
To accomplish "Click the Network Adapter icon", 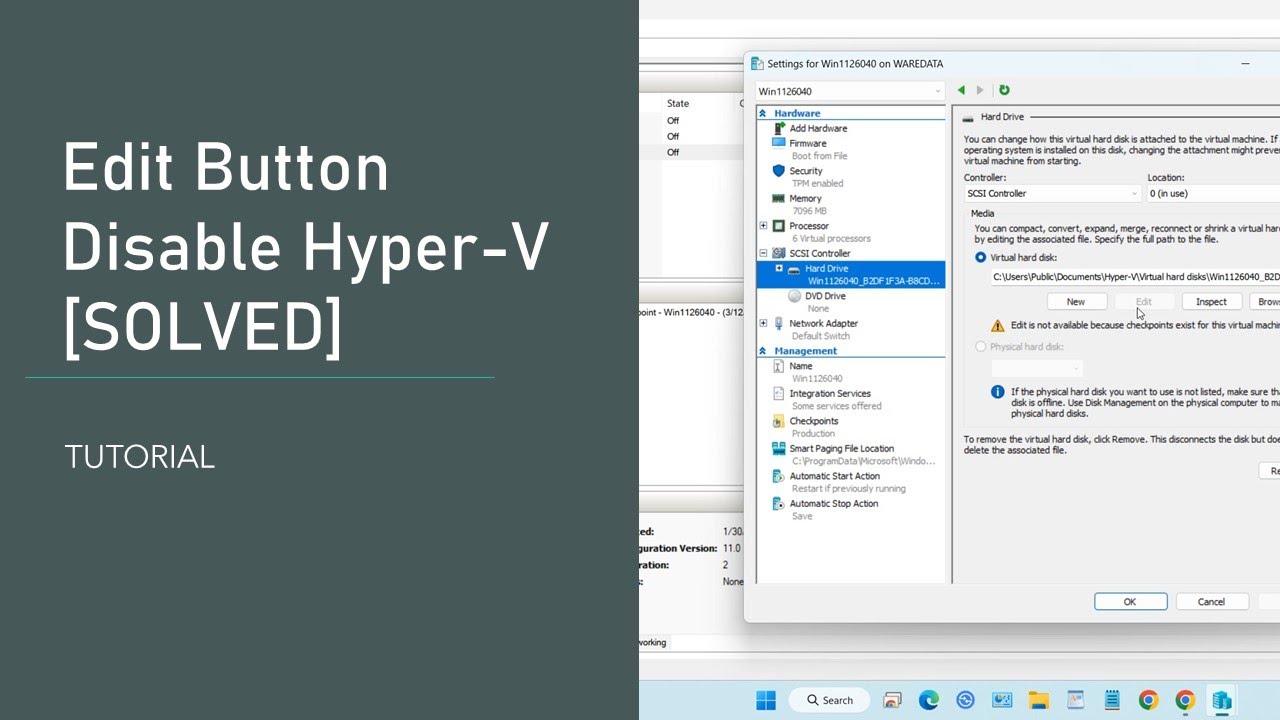I will tap(779, 323).
